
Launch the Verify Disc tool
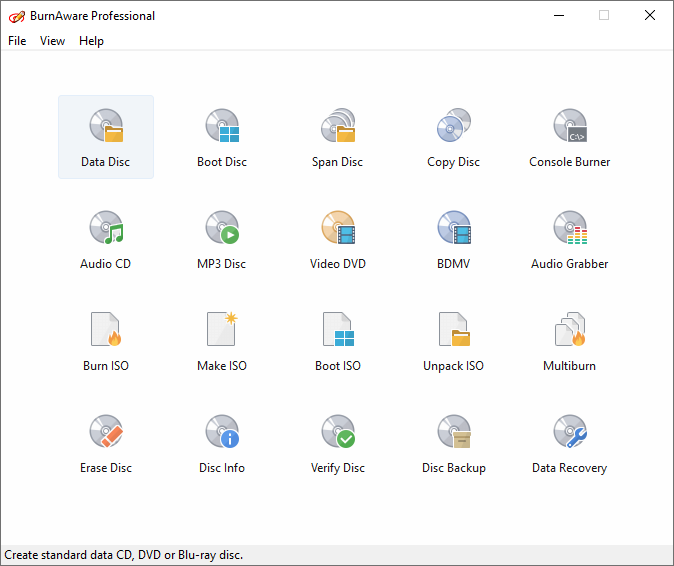pyautogui.click(x=338, y=443)
